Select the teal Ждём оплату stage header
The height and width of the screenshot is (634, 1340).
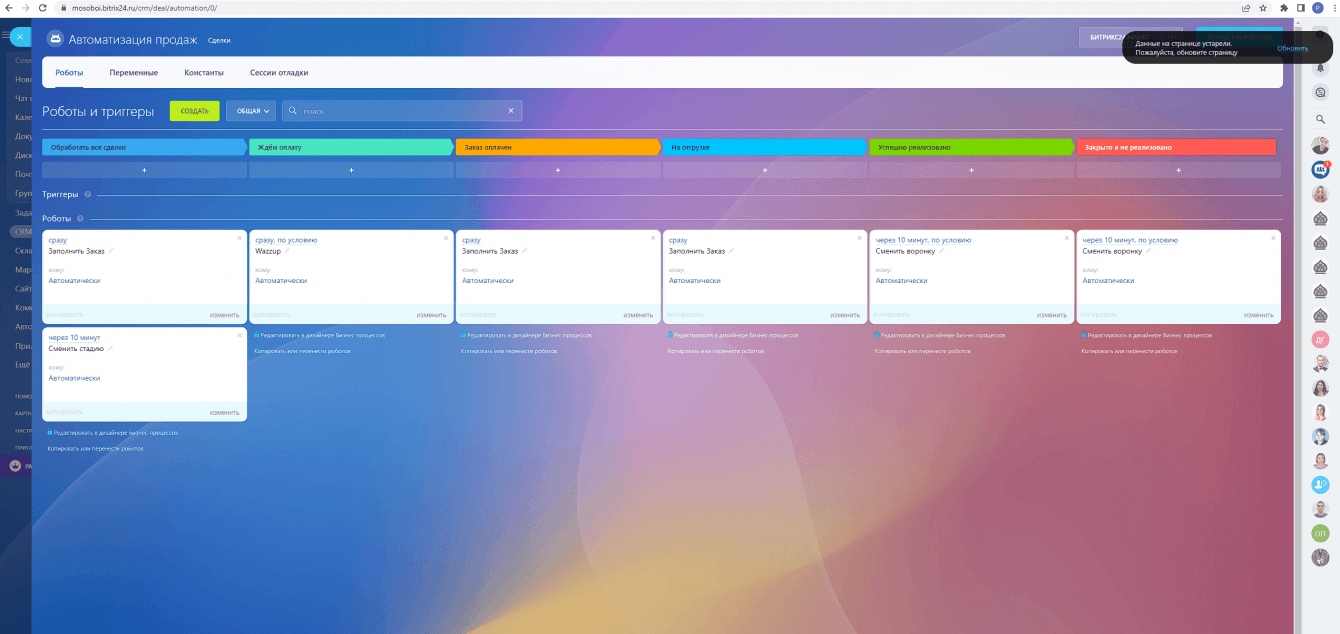[351, 147]
